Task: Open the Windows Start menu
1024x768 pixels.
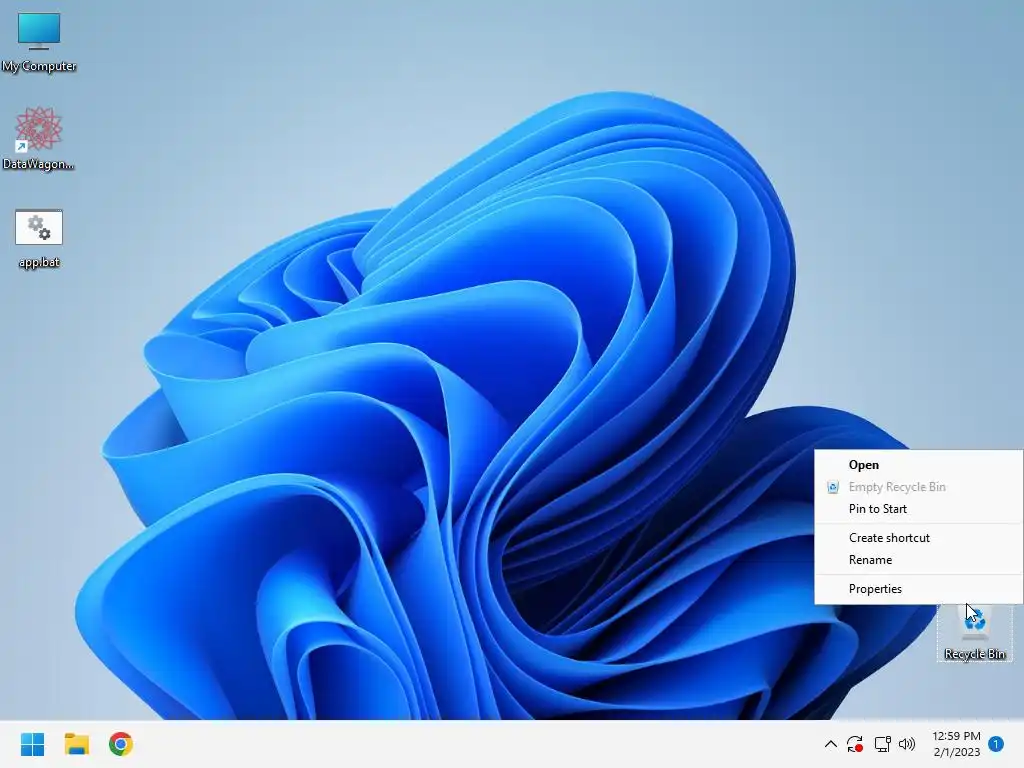Action: [x=32, y=744]
